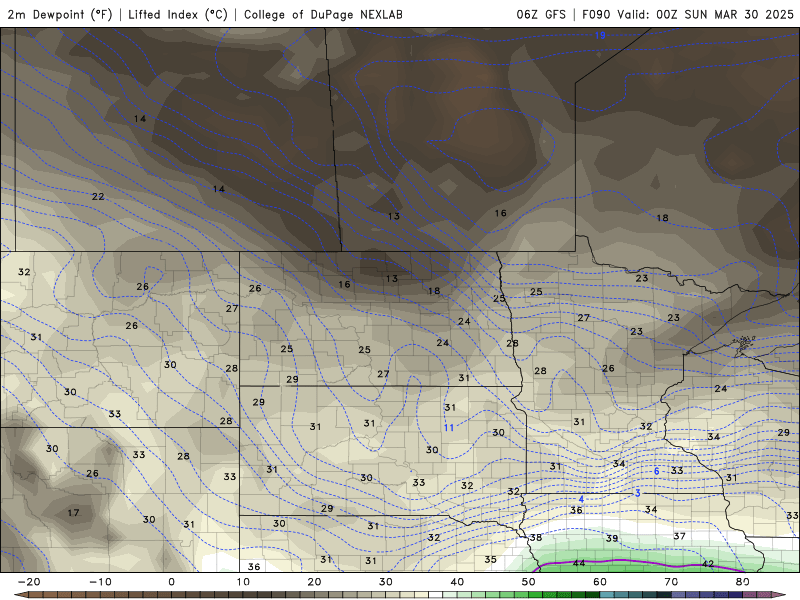Screen dimensions: 800x600
Task: Click the '0' color scale label
Action: click(171, 582)
